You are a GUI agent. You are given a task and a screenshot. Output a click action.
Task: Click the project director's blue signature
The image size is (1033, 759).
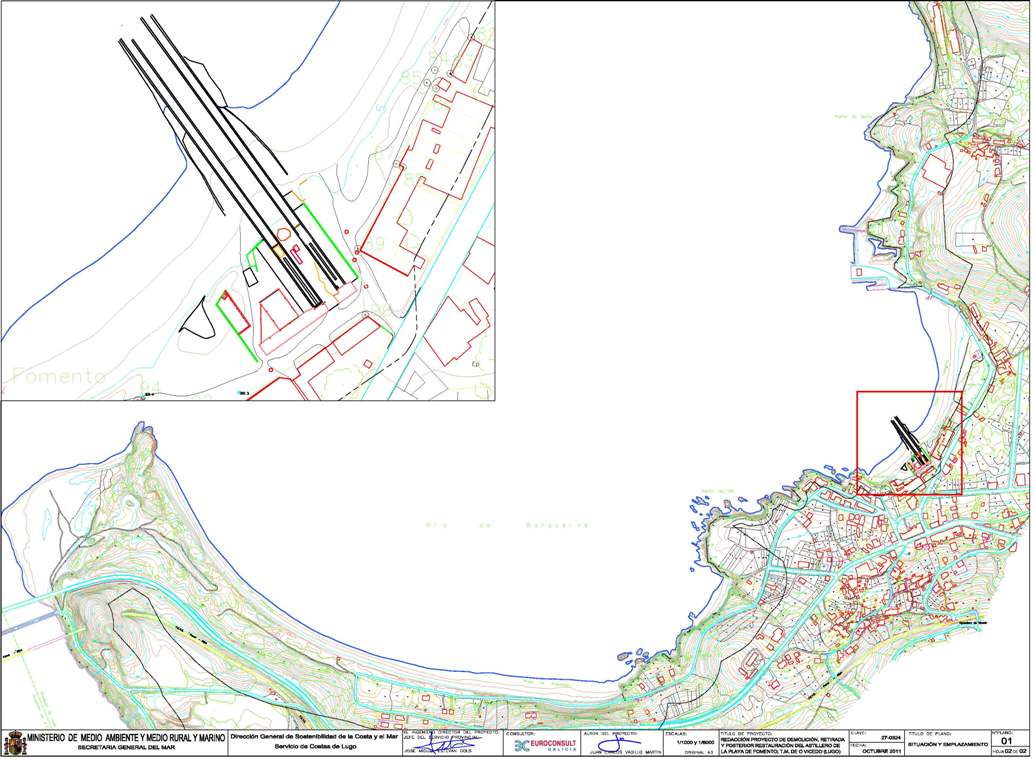(448, 746)
